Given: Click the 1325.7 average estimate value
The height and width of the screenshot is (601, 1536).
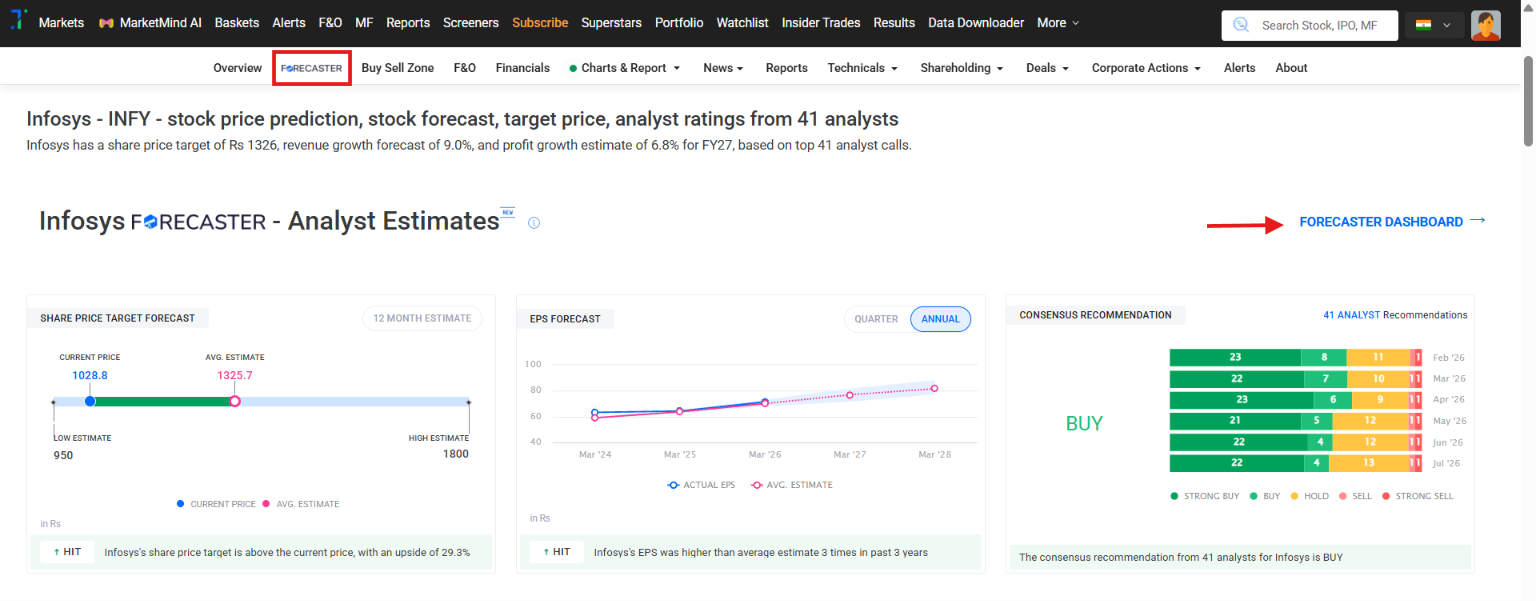Looking at the screenshot, I should click(235, 375).
